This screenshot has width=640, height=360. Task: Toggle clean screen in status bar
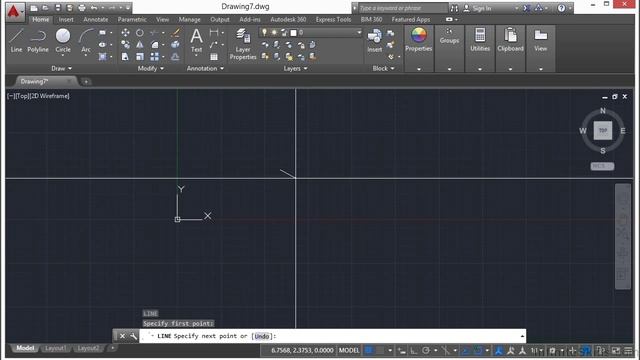(616, 350)
